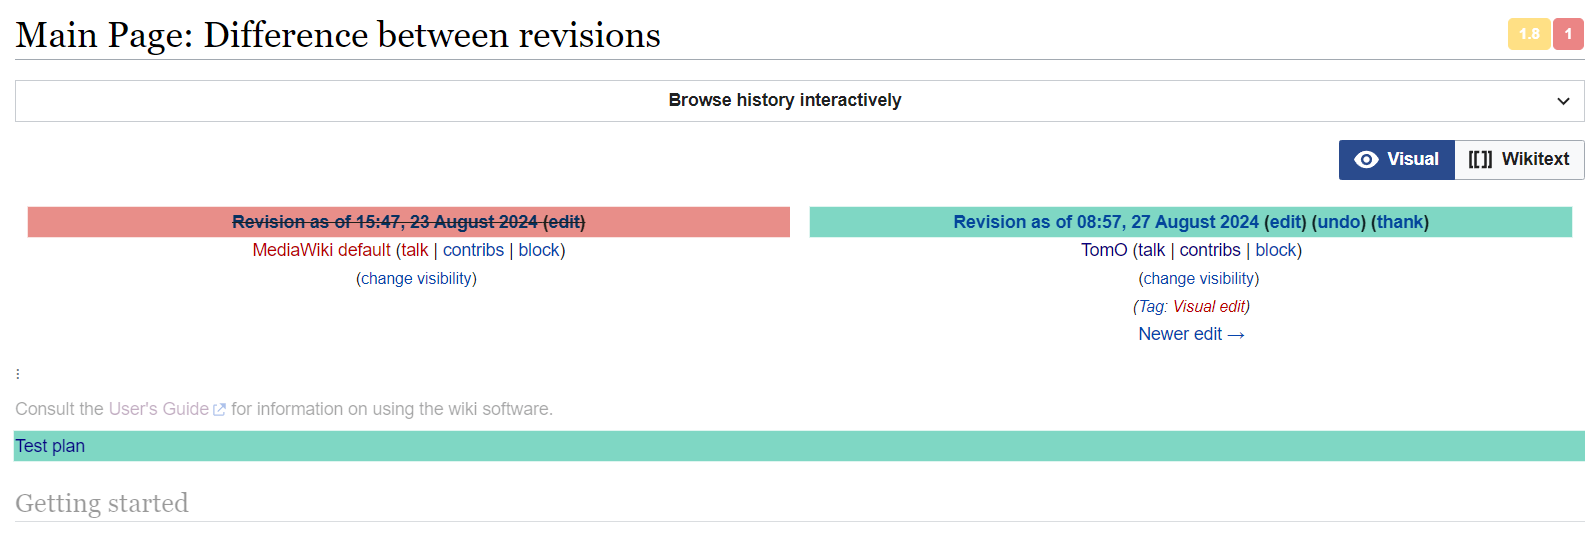Screen dimensions: 1594x536
Task: Open TomO's contribs link
Action: point(1209,250)
